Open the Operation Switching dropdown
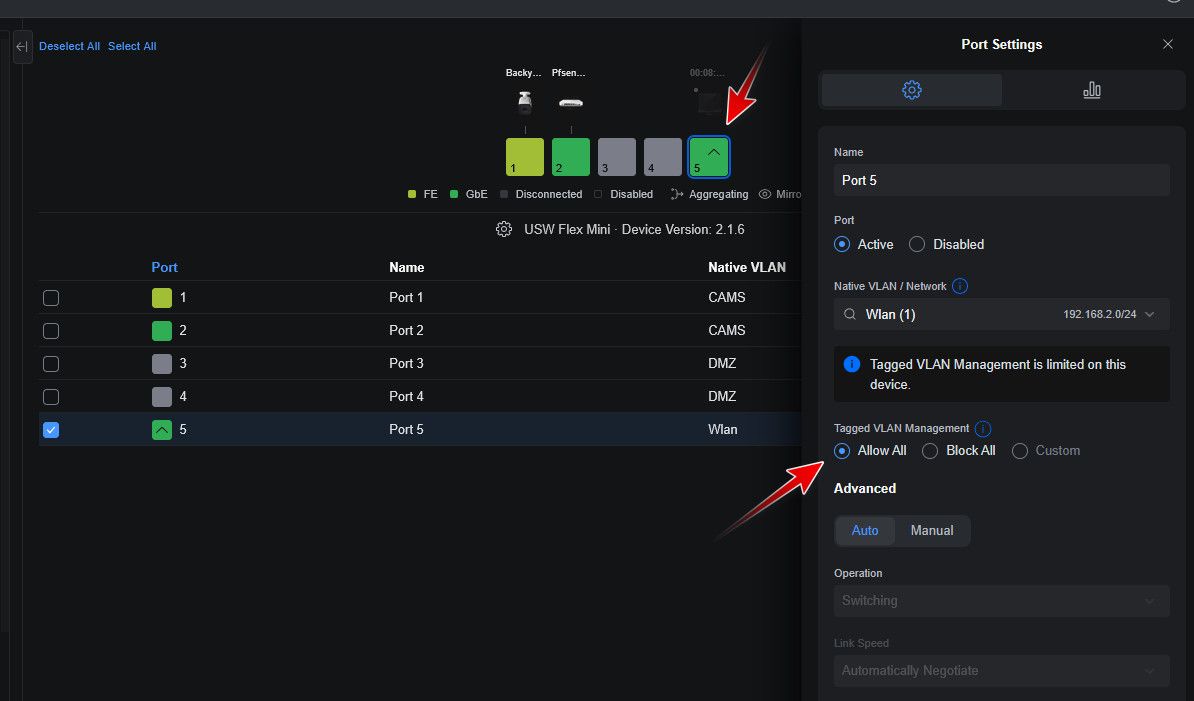 (x=1001, y=601)
